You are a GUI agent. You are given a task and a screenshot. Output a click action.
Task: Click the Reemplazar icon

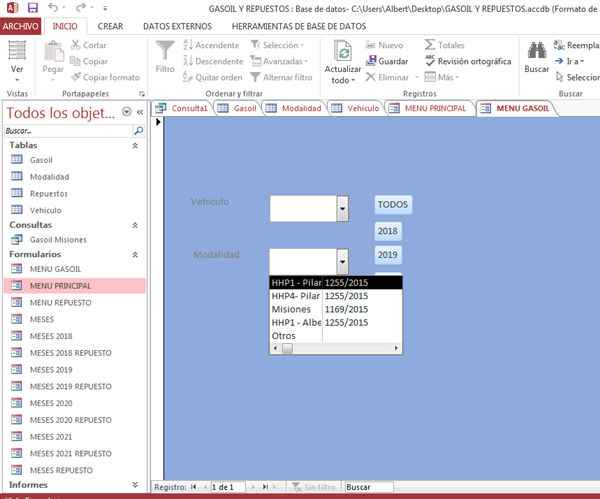coord(559,45)
